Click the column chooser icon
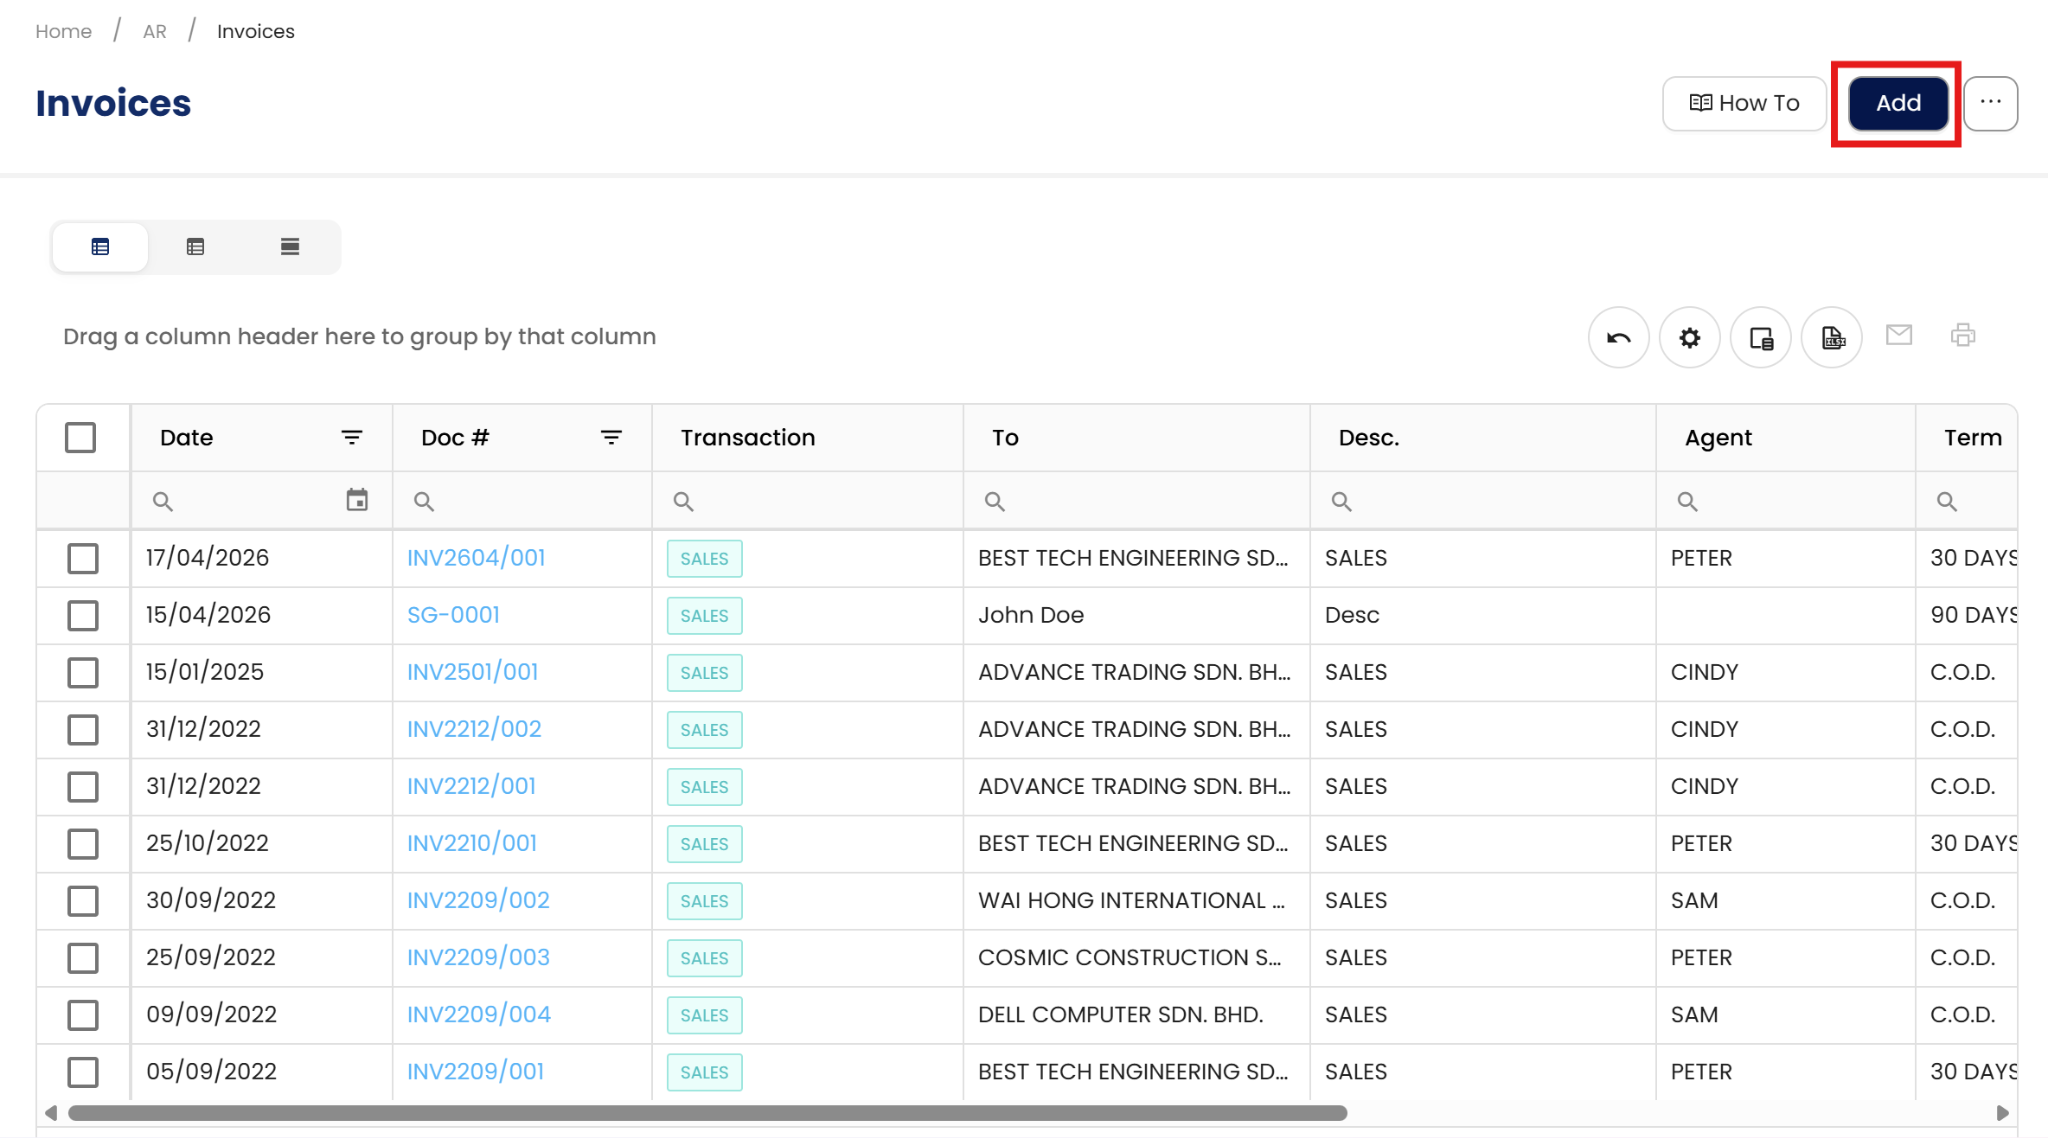2048x1138 pixels. [1761, 338]
